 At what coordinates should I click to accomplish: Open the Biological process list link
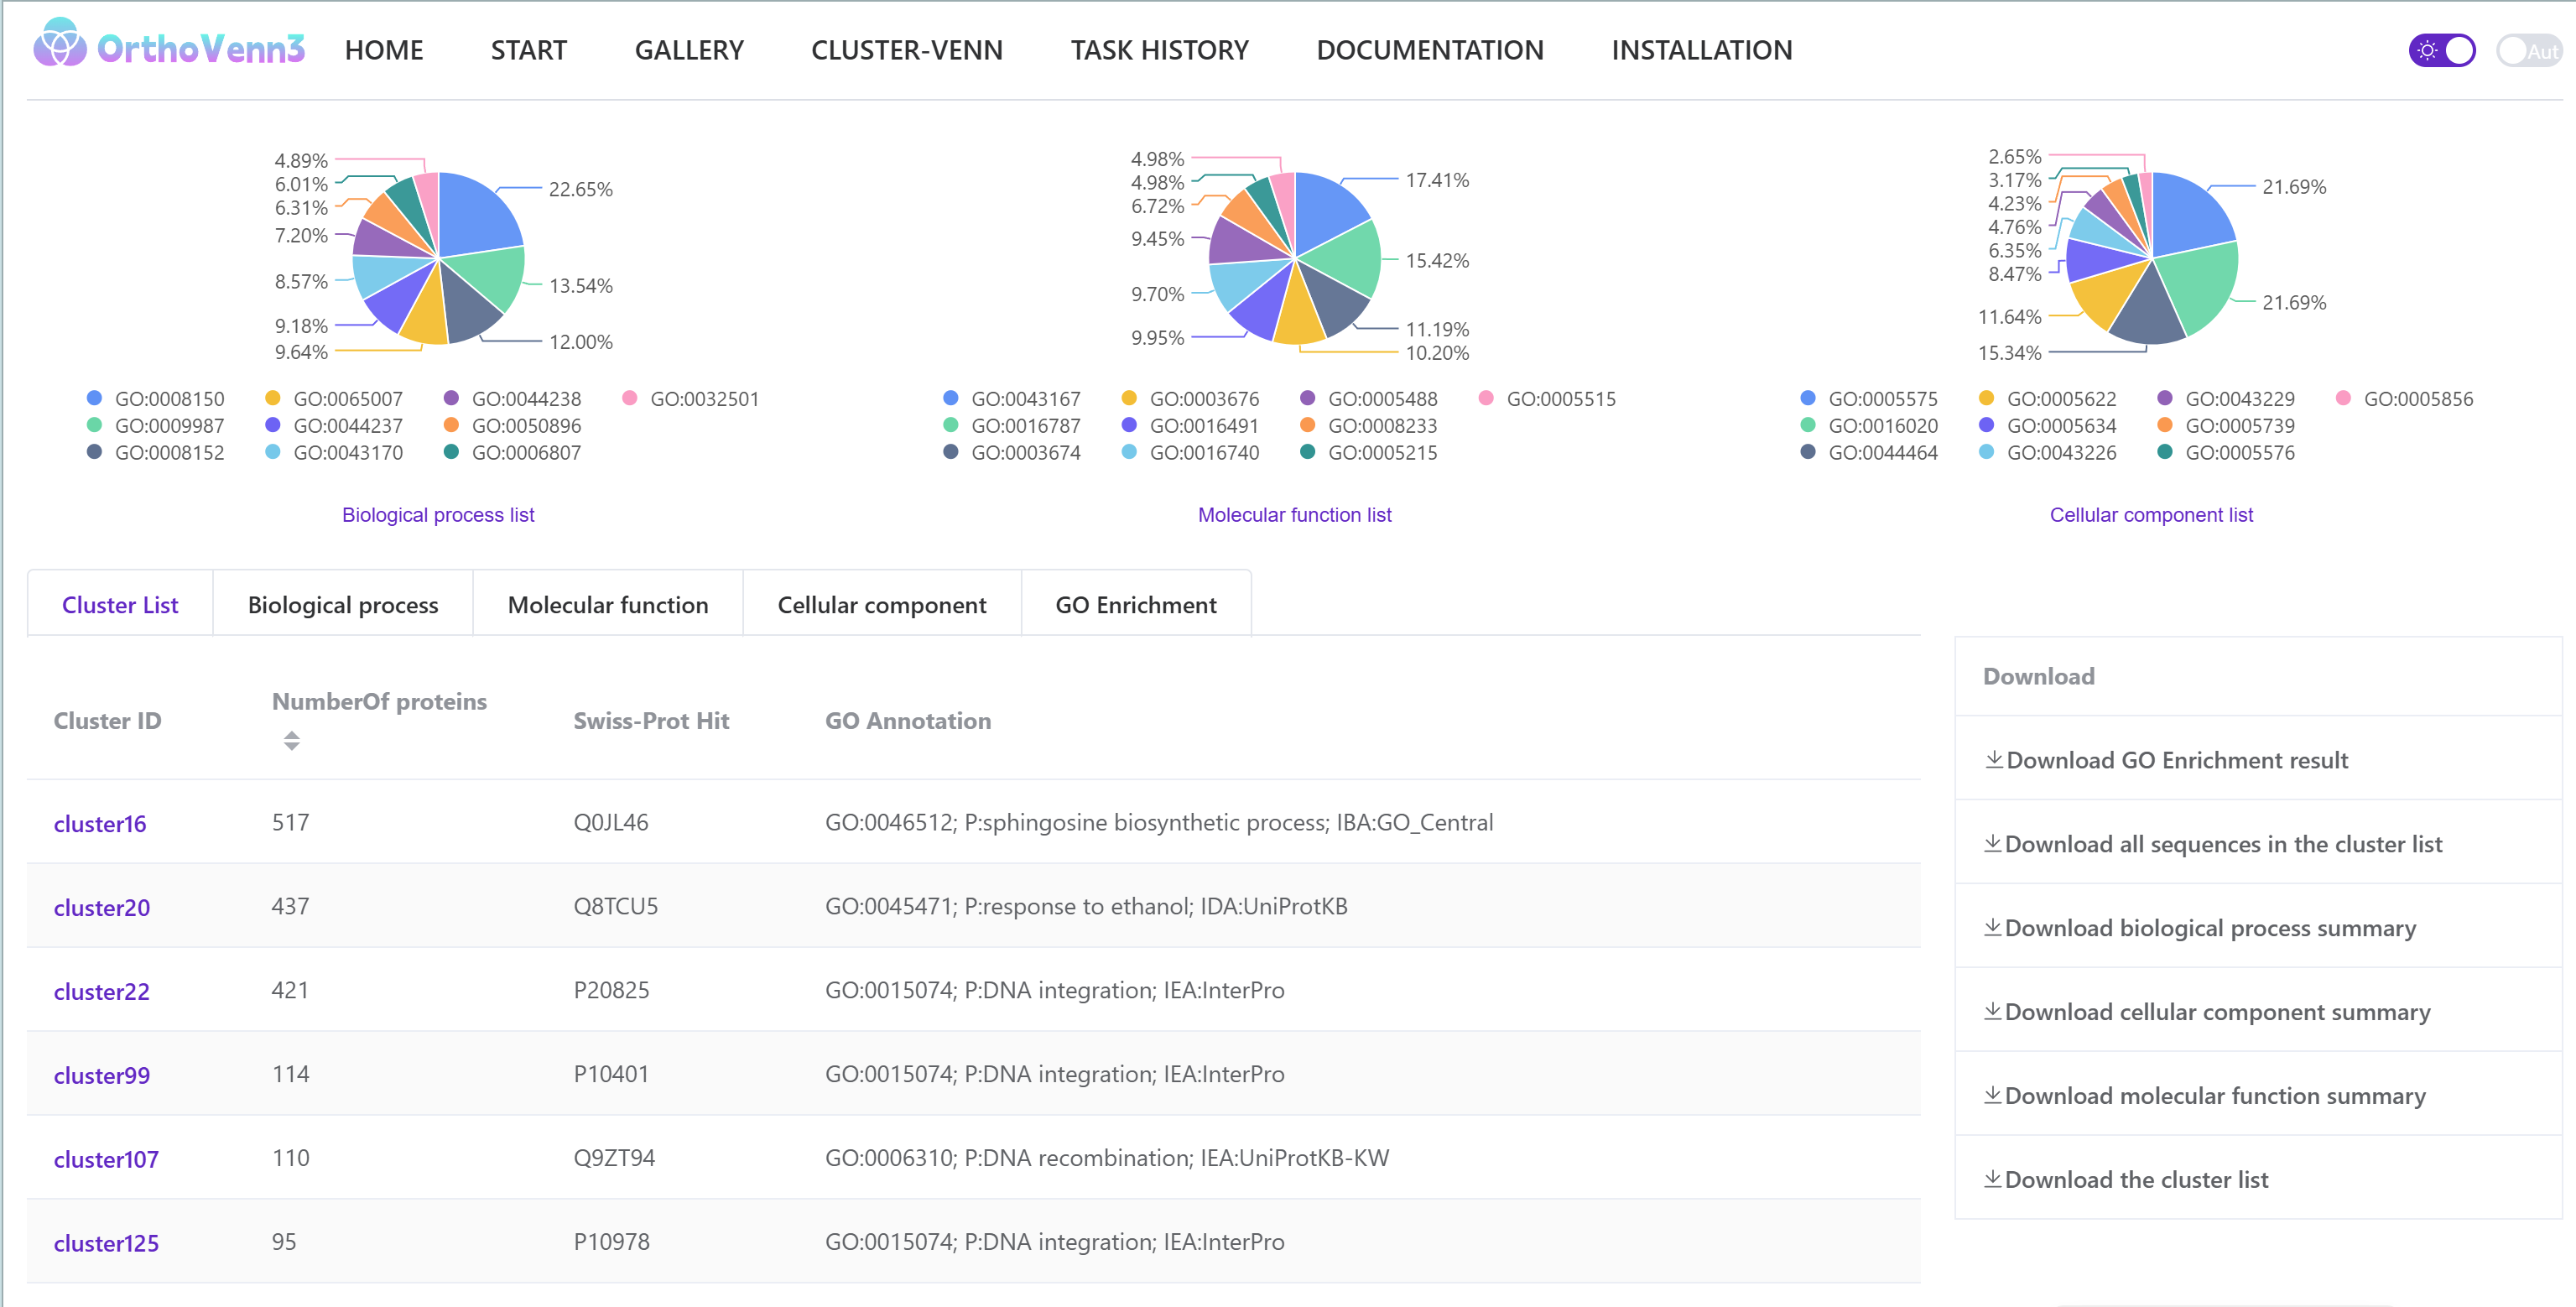(437, 515)
